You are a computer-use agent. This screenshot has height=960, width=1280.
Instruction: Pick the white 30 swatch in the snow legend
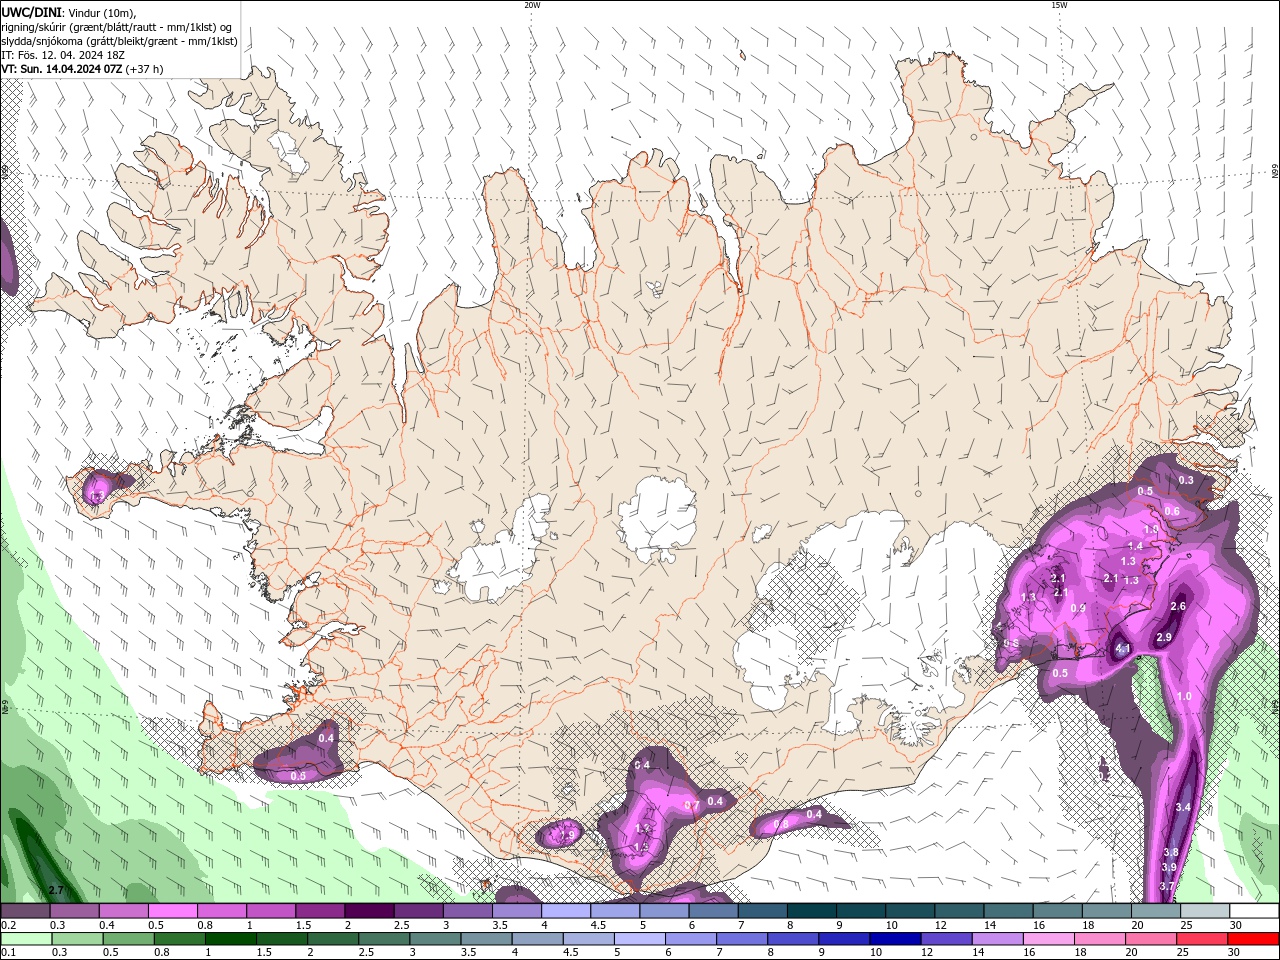click(1253, 911)
